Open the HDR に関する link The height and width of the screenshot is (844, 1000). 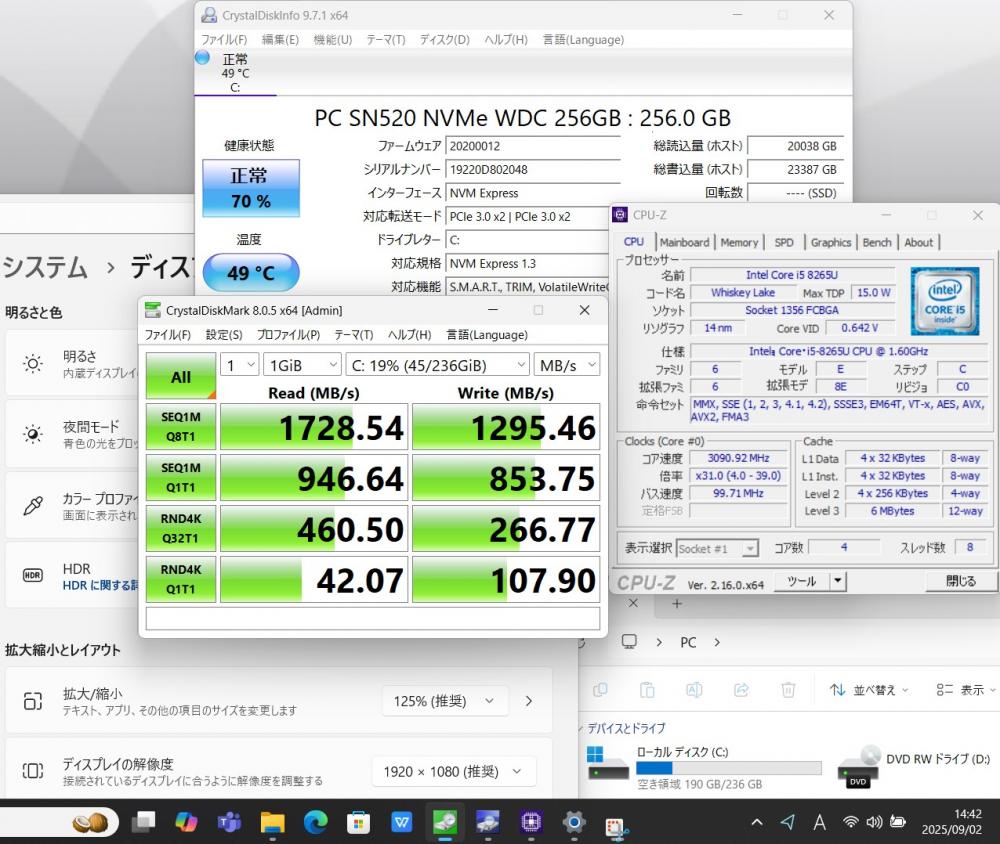click(100, 586)
